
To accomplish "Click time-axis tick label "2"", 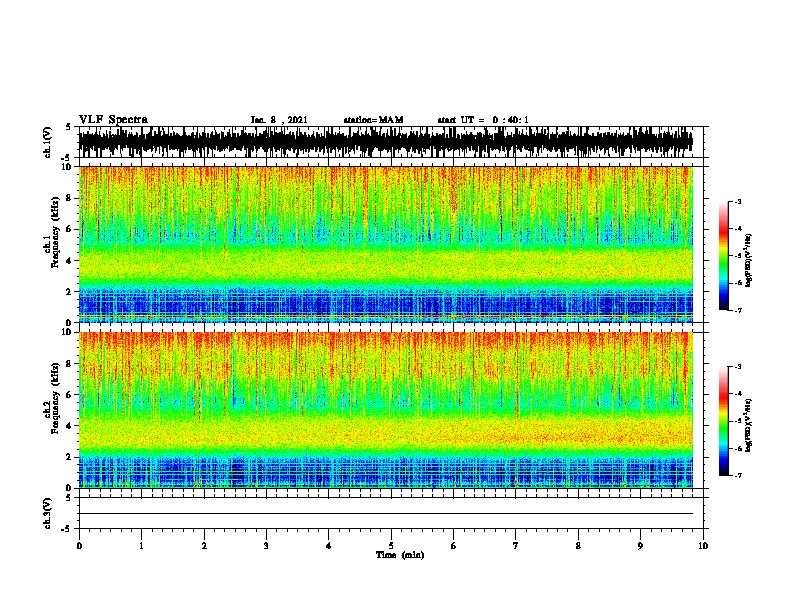I will (204, 546).
